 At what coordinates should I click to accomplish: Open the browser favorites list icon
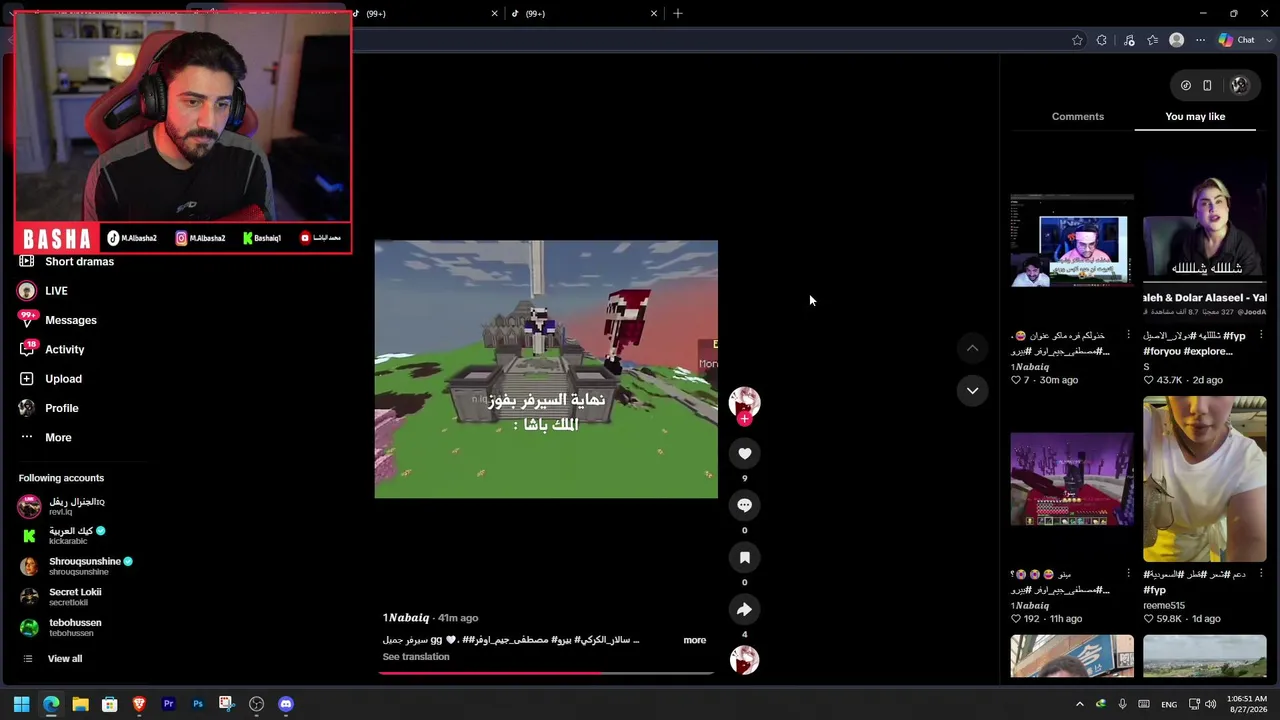coord(1153,40)
